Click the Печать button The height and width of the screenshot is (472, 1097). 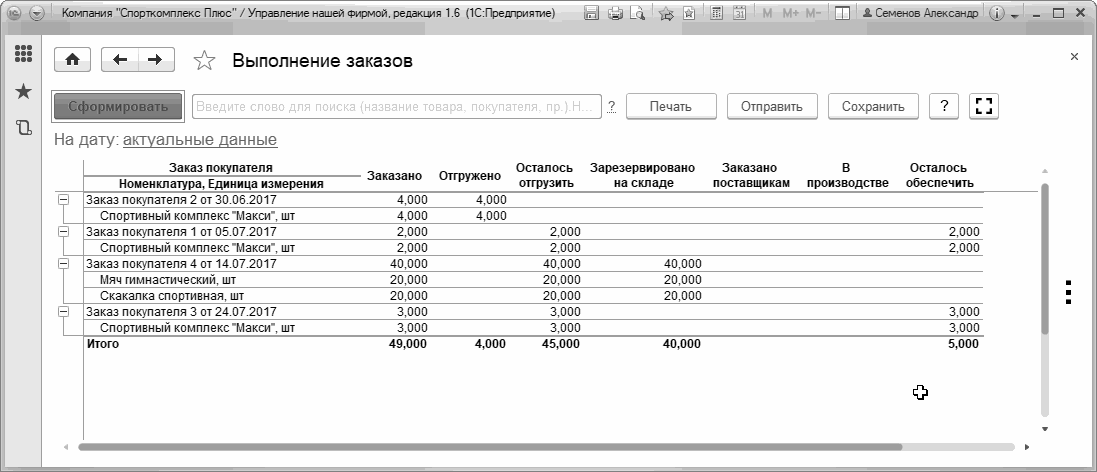click(671, 106)
